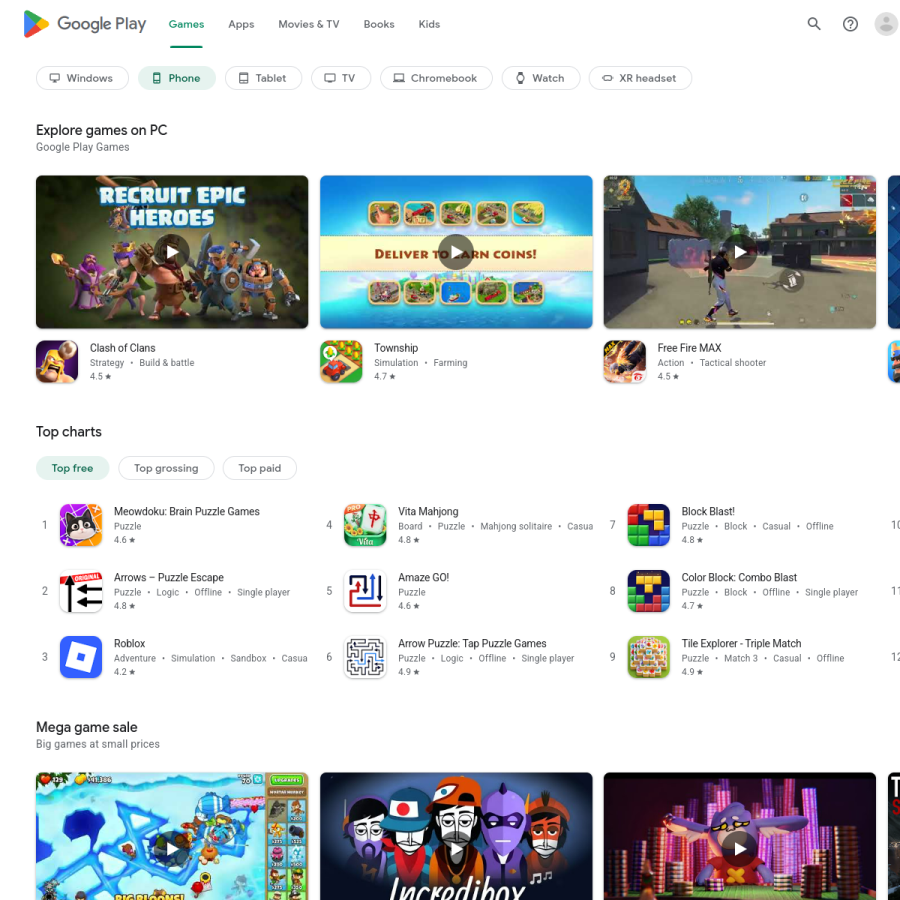
Task: Open the Vita Mahjong app icon
Action: click(365, 525)
